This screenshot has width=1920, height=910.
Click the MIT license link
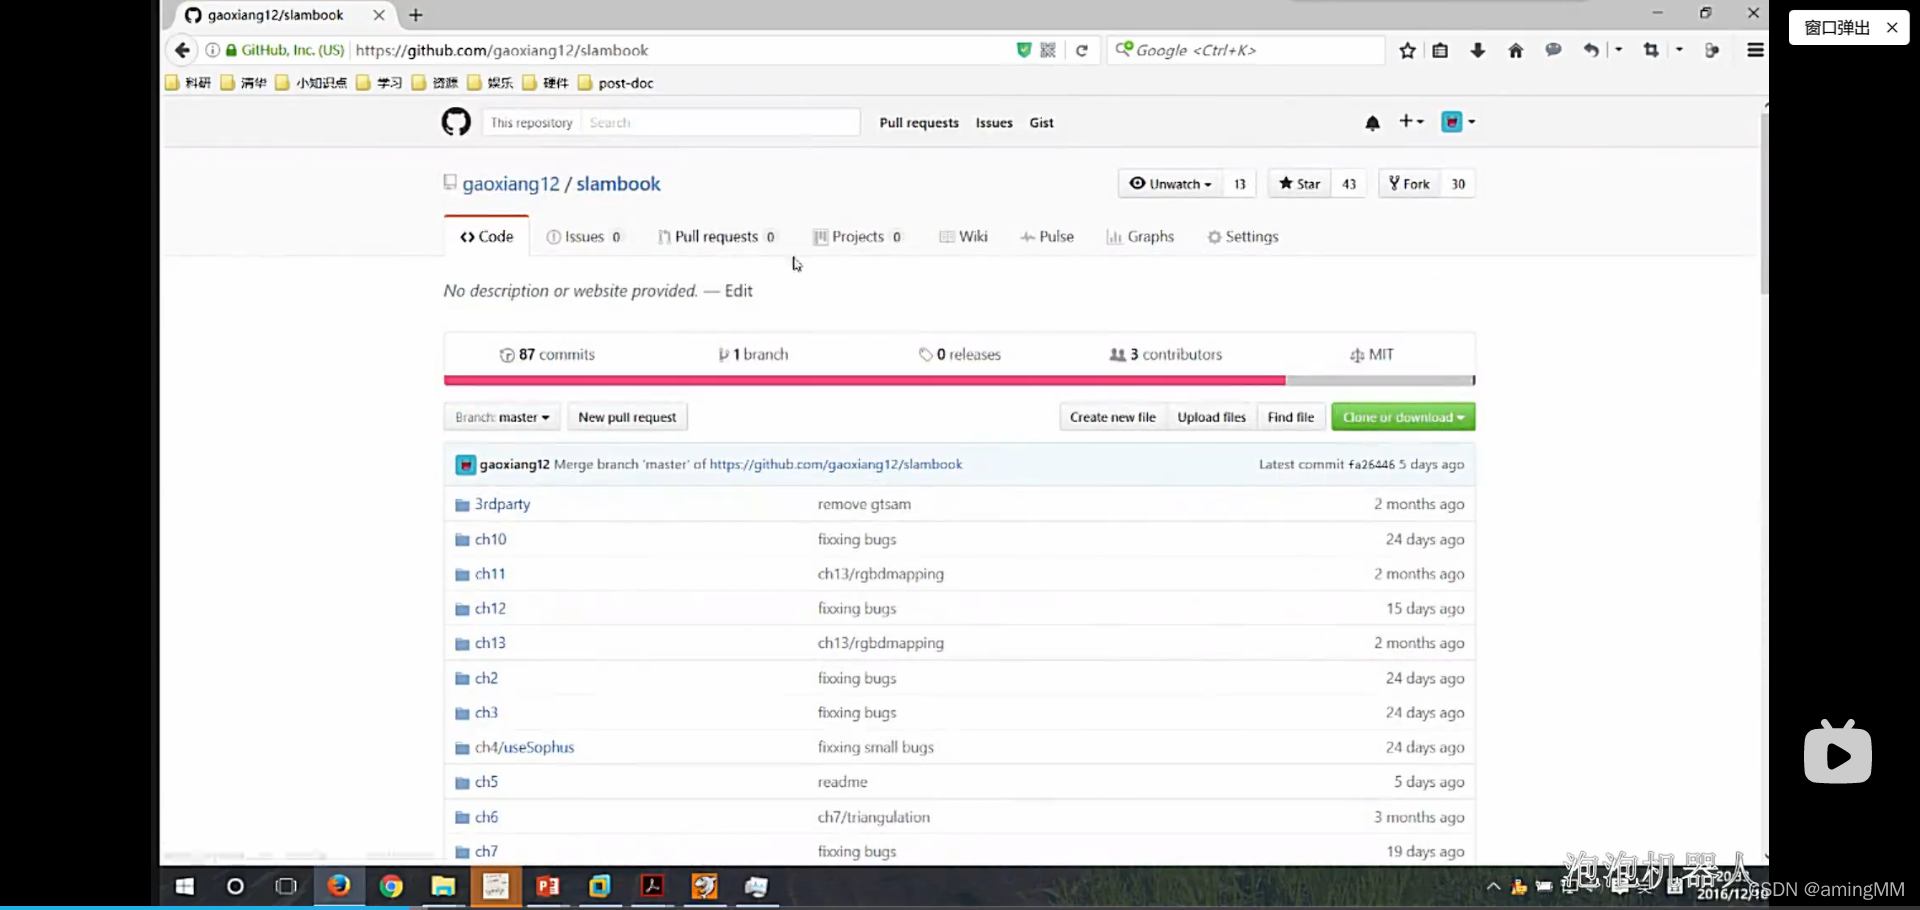1372,355
